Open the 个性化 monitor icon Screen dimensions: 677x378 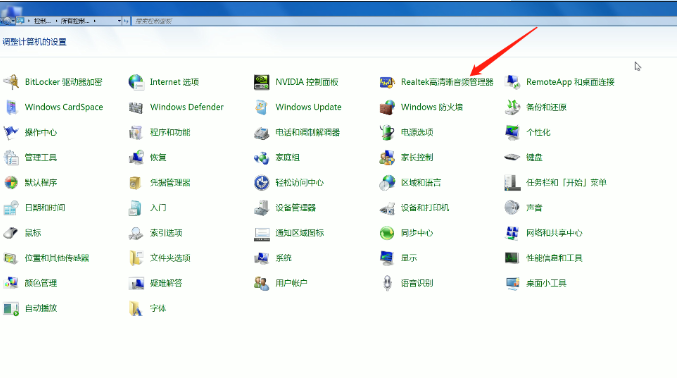tap(512, 132)
